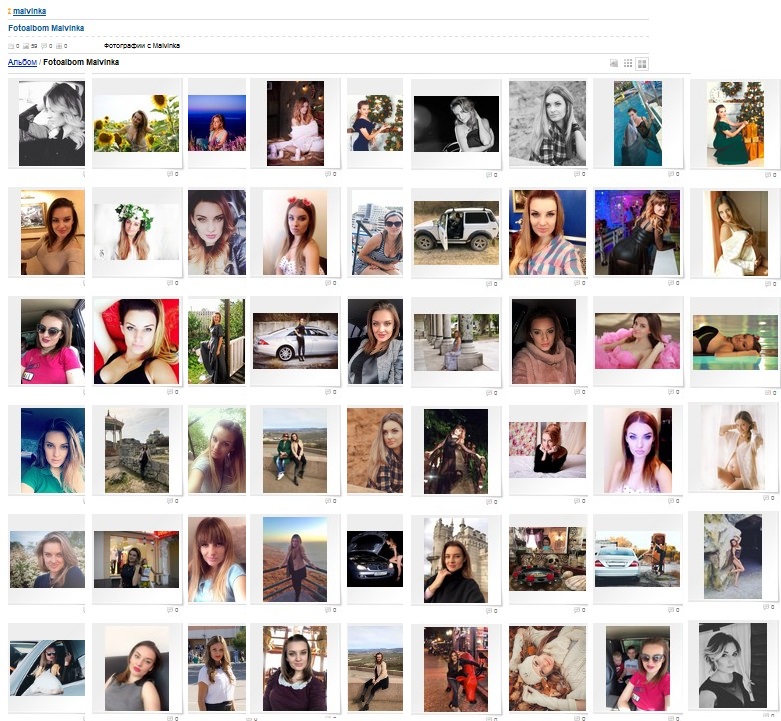
Task: Click the user icon beside malvinka
Action: tap(9, 11)
